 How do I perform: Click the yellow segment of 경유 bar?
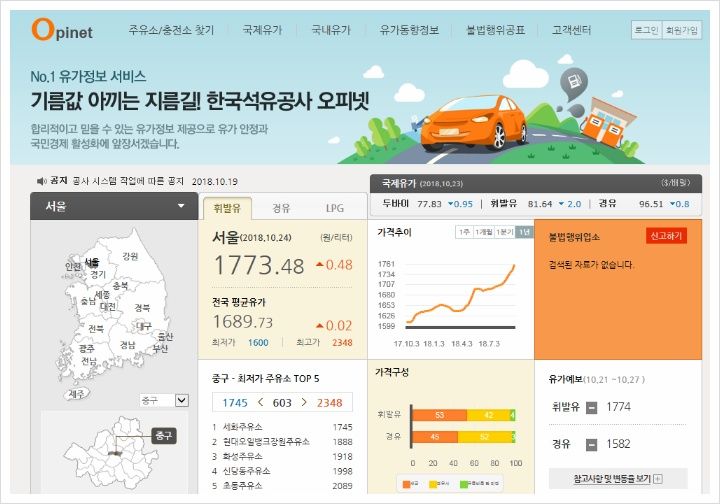tap(484, 437)
